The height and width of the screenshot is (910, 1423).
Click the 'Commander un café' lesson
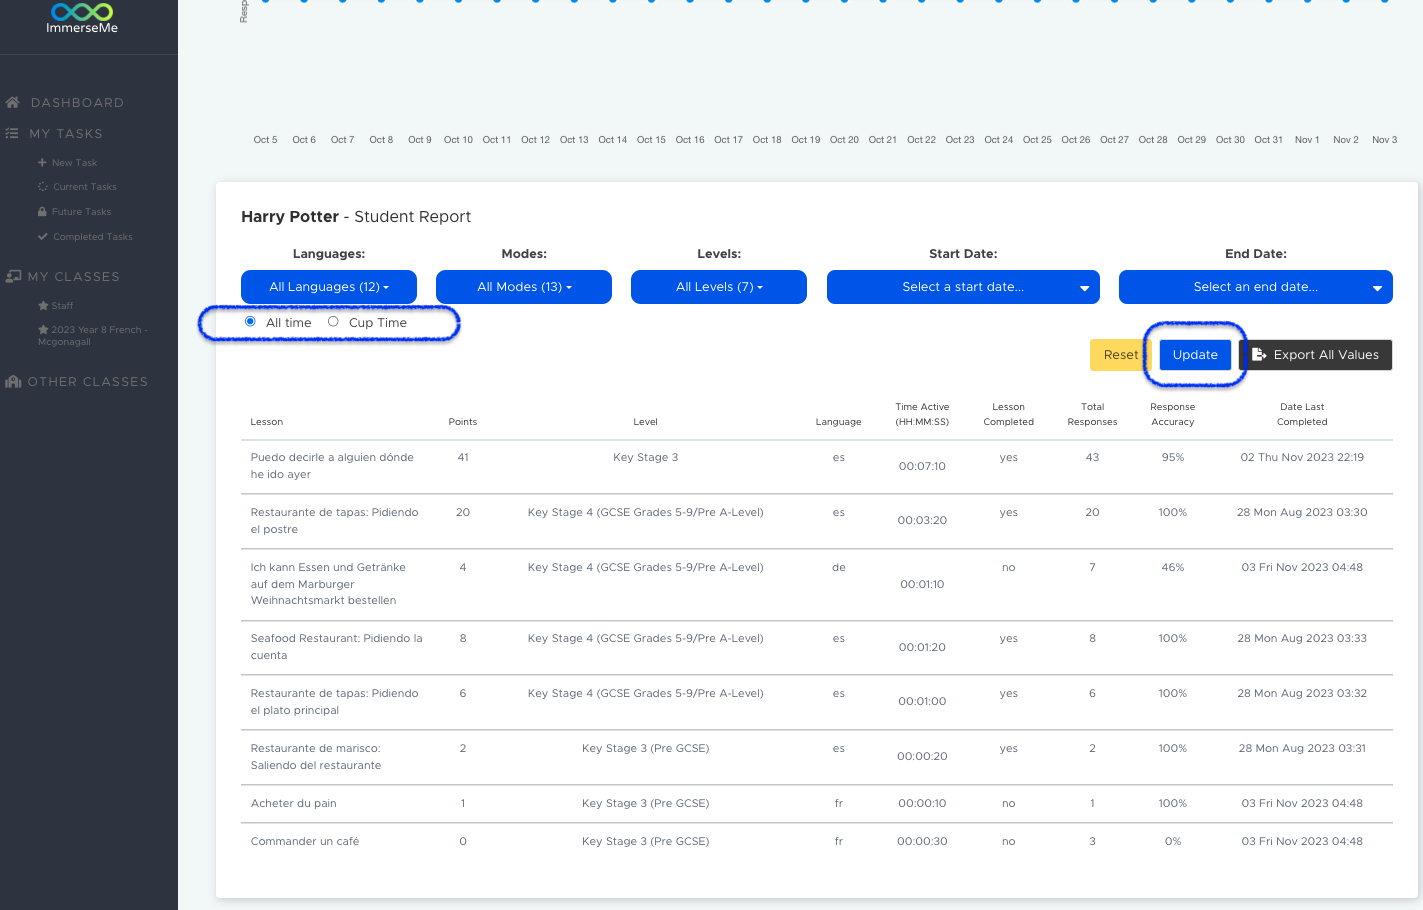pos(305,841)
